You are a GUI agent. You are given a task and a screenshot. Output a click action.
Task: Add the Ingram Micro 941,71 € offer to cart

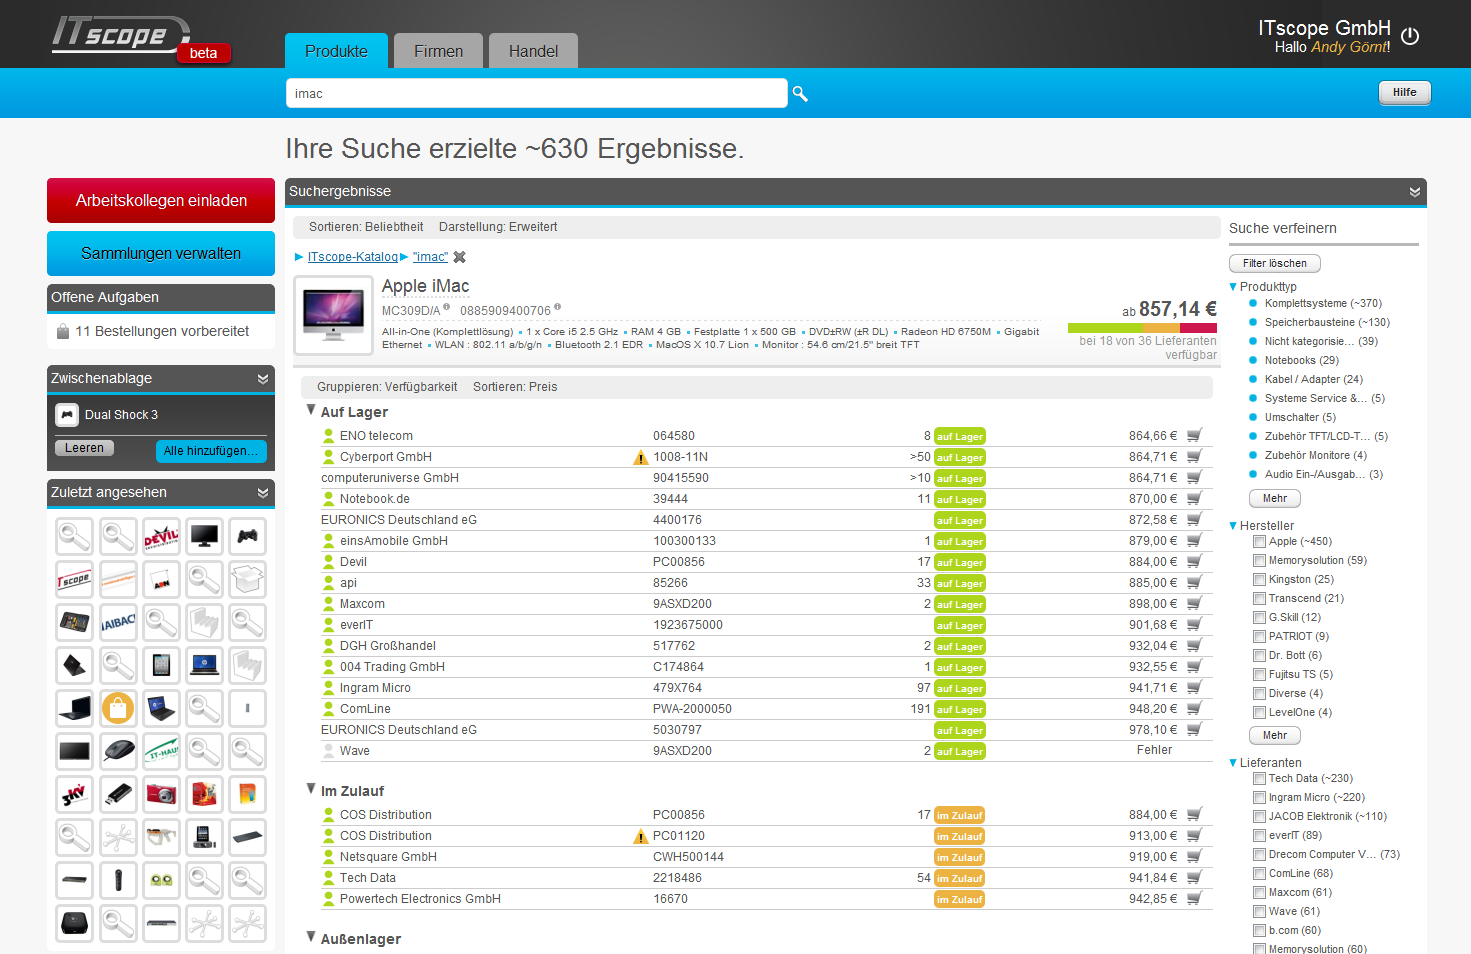pyautogui.click(x=1194, y=688)
